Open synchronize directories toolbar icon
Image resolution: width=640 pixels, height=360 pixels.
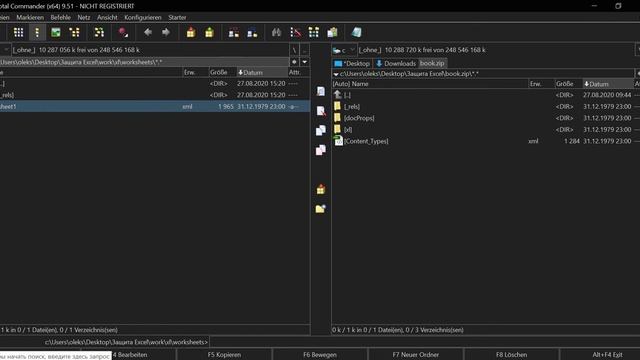(313, 32)
